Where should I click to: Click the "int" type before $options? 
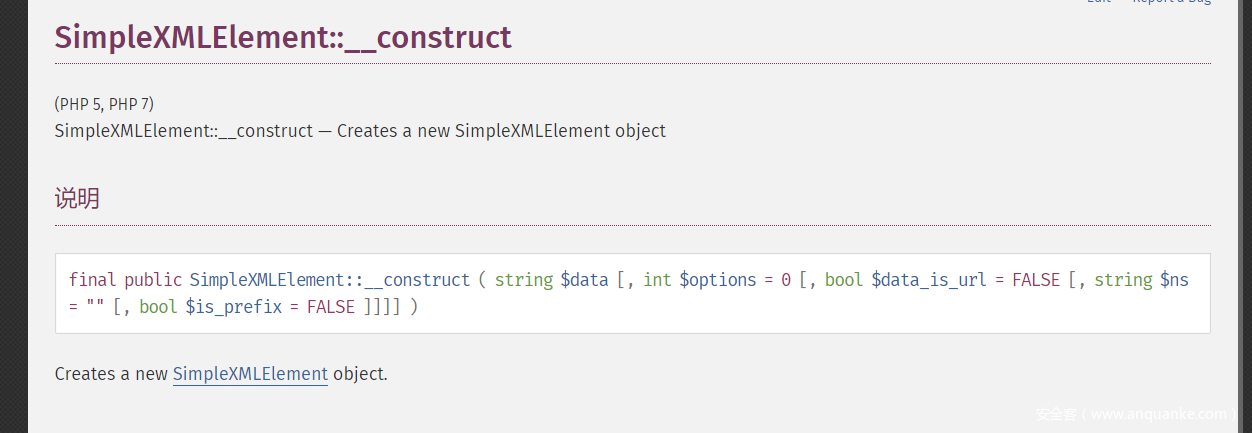[657, 280]
